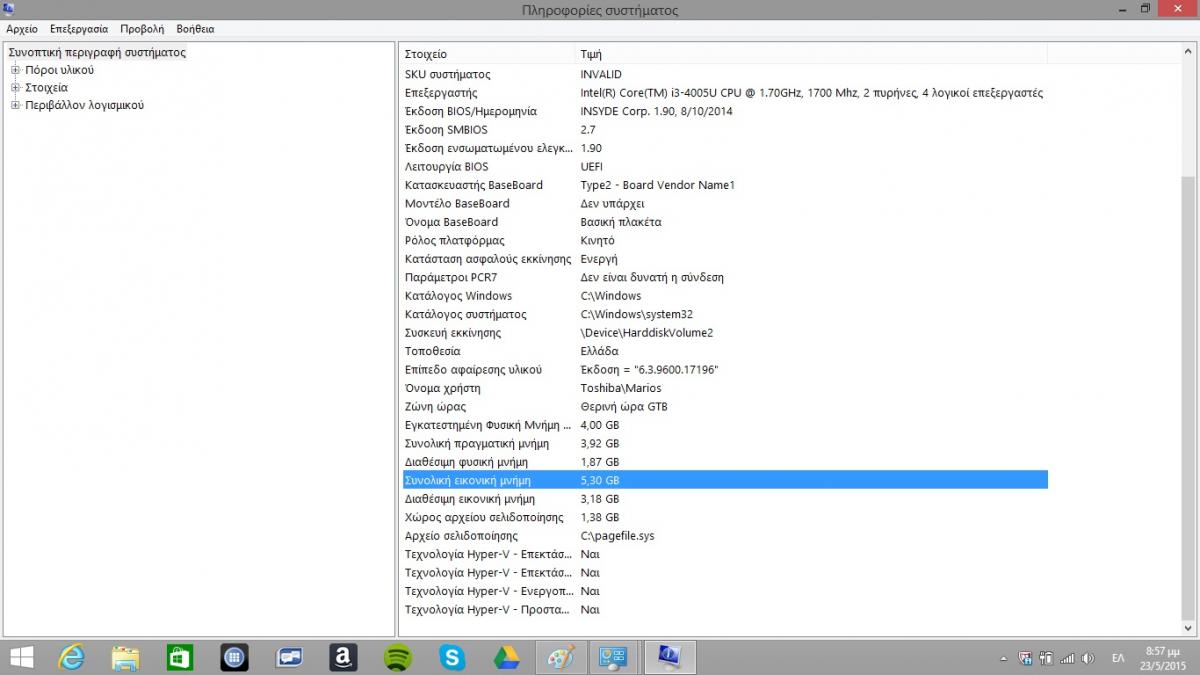
Task: Launch Internet Explorer from taskbar
Action: point(72,657)
